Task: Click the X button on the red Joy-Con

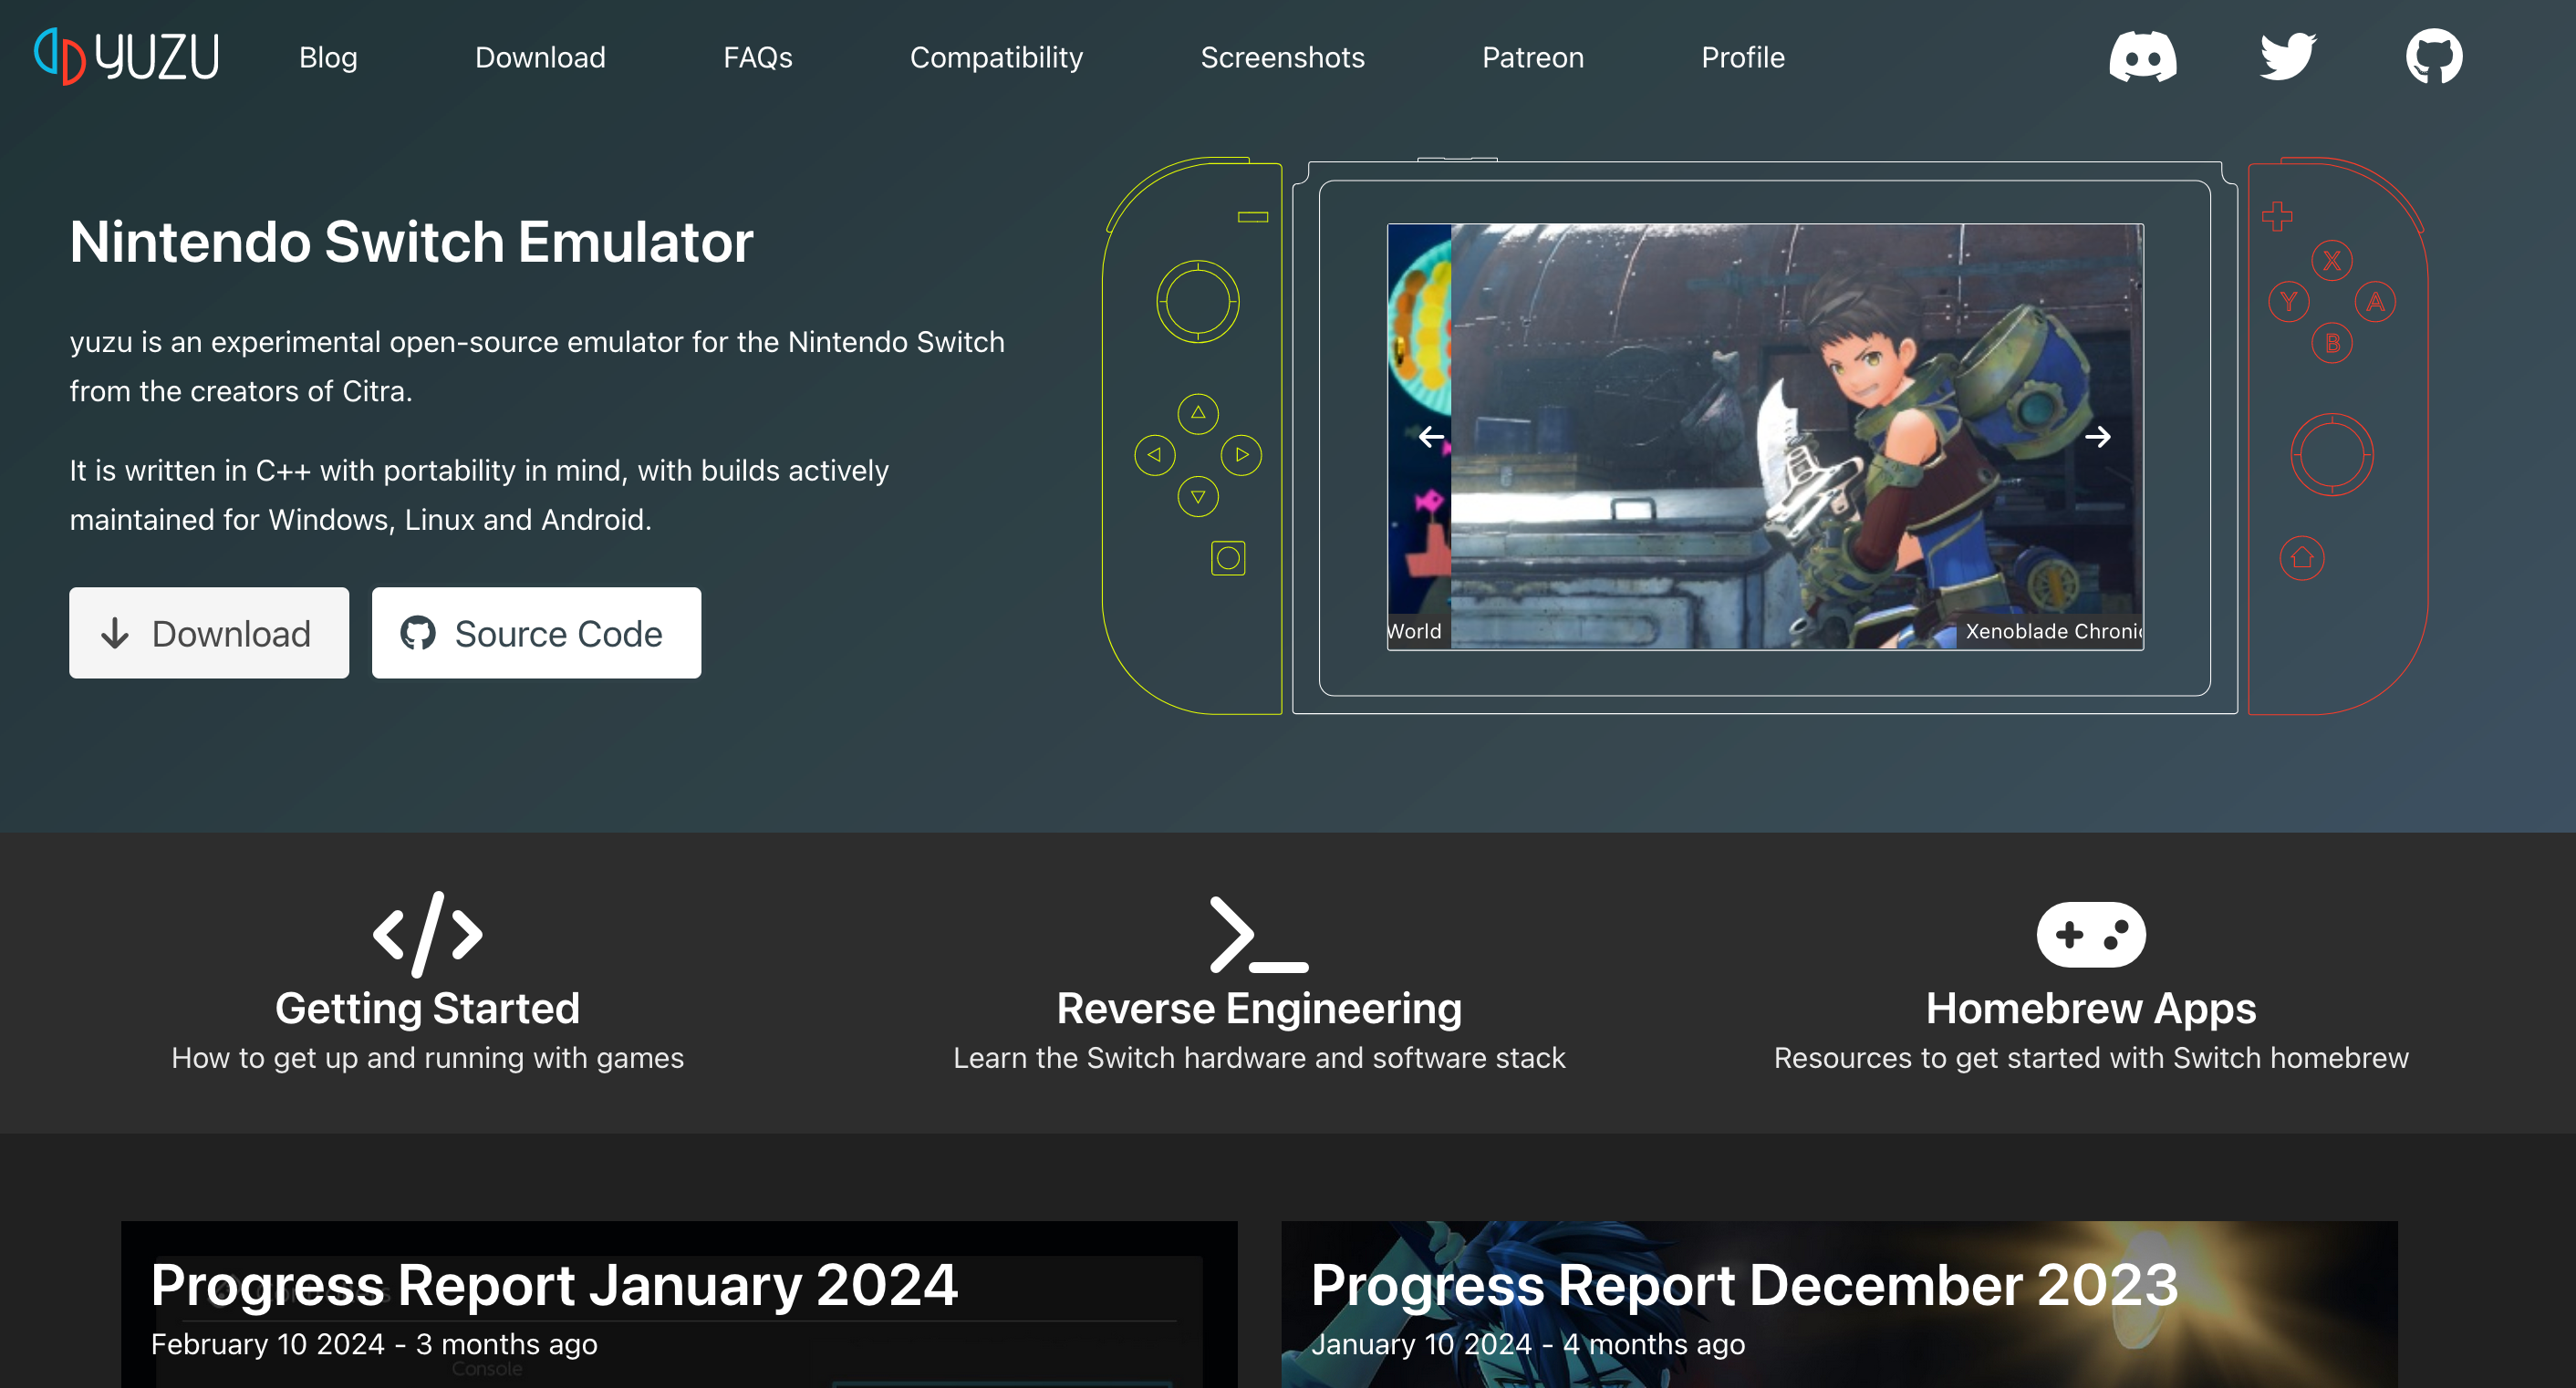Action: coord(2332,261)
